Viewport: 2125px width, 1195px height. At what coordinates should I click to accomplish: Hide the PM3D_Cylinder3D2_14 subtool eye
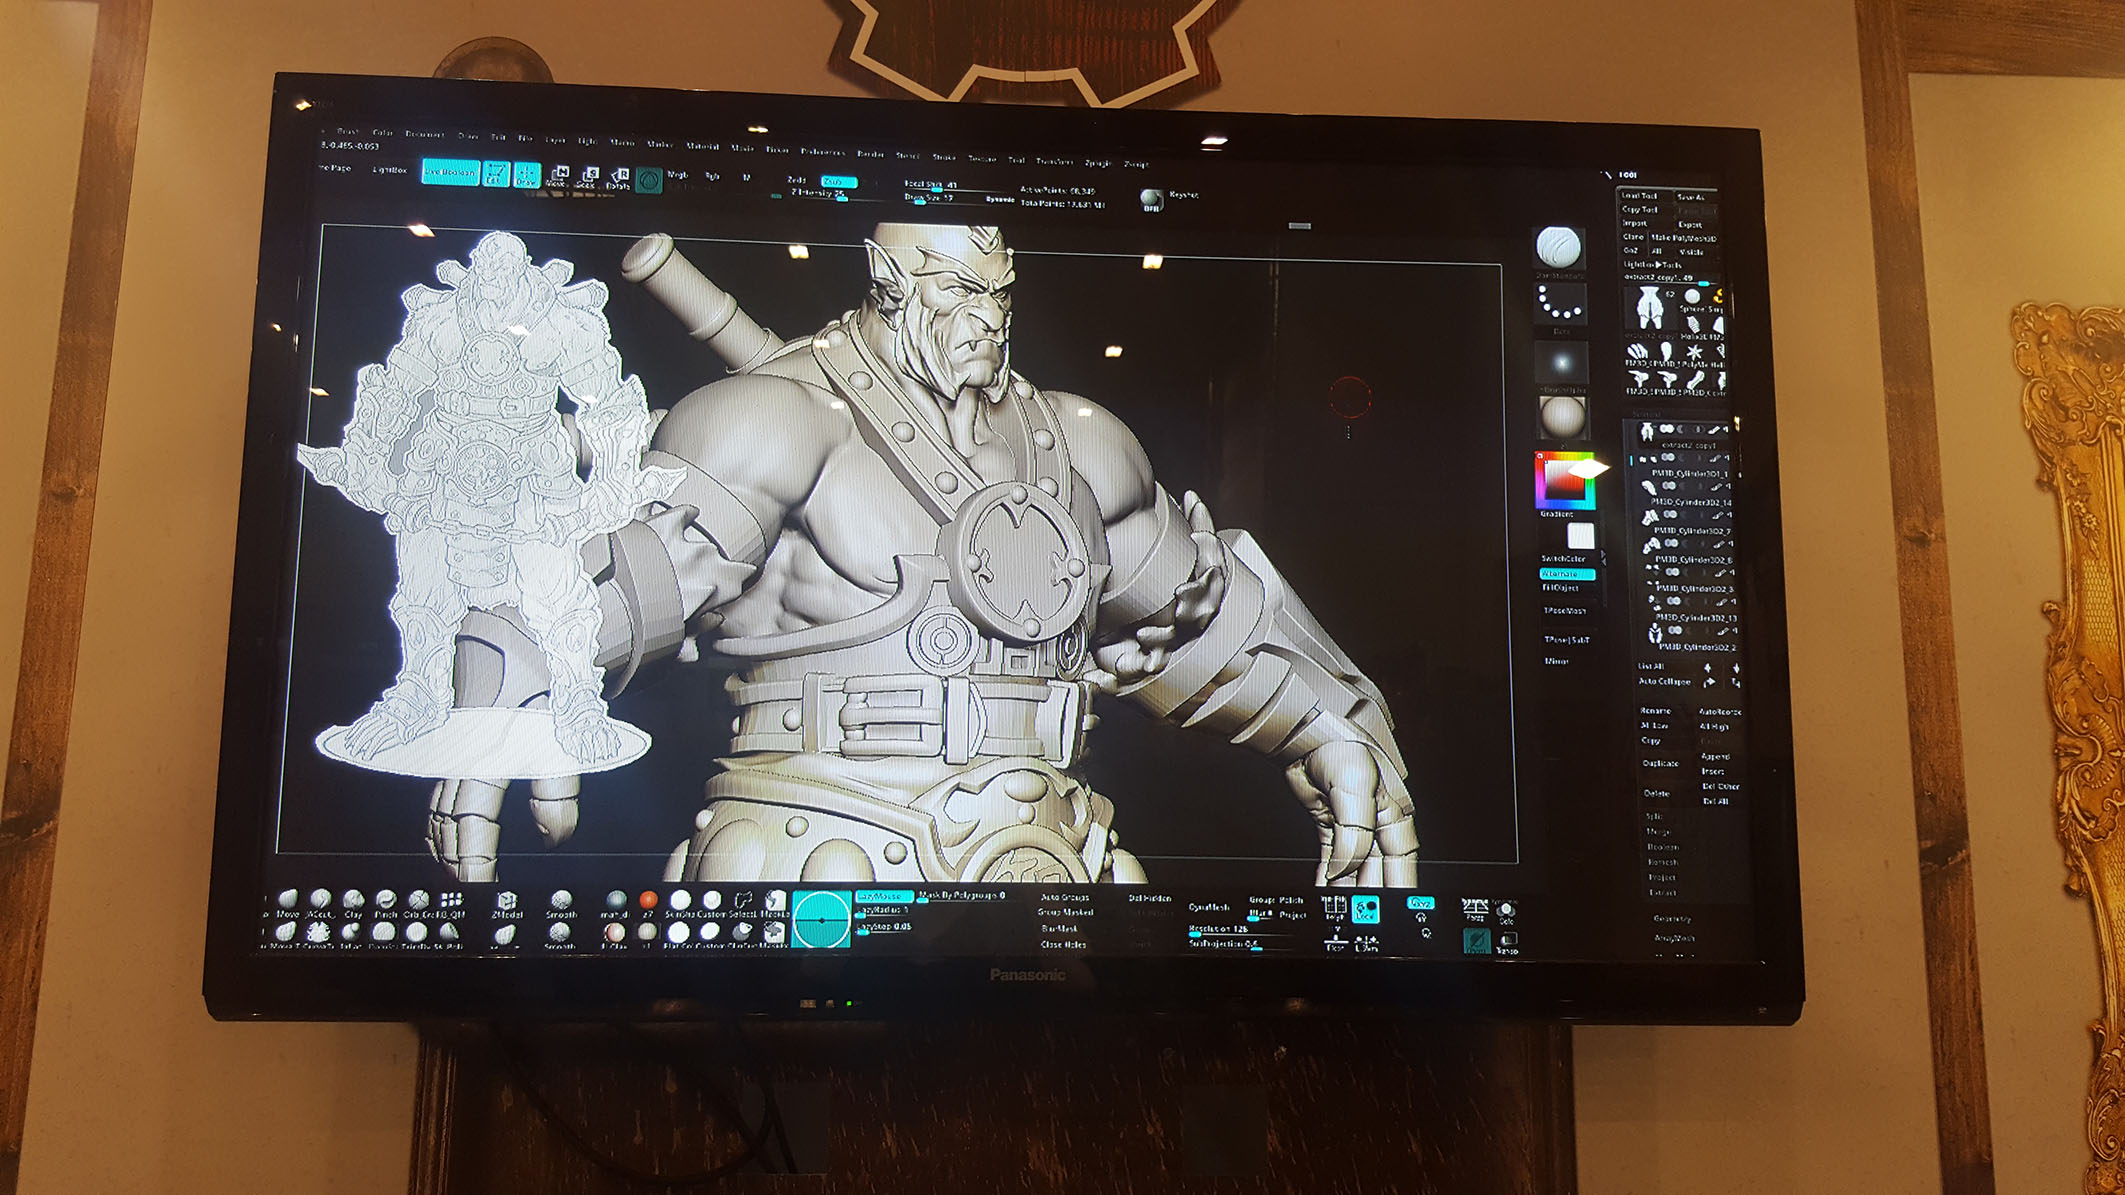click(1728, 487)
